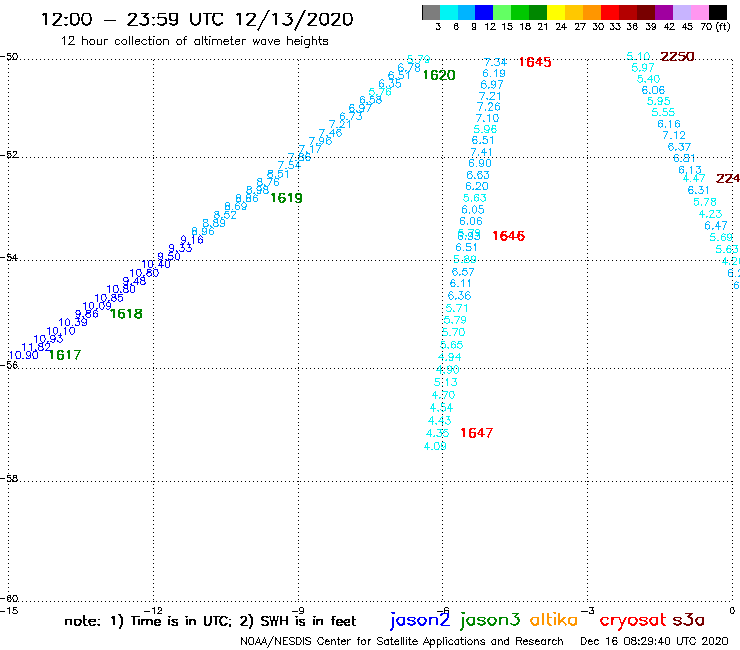Select the 8.52 wave height value
The height and width of the screenshot is (650, 740).
pyautogui.click(x=225, y=215)
